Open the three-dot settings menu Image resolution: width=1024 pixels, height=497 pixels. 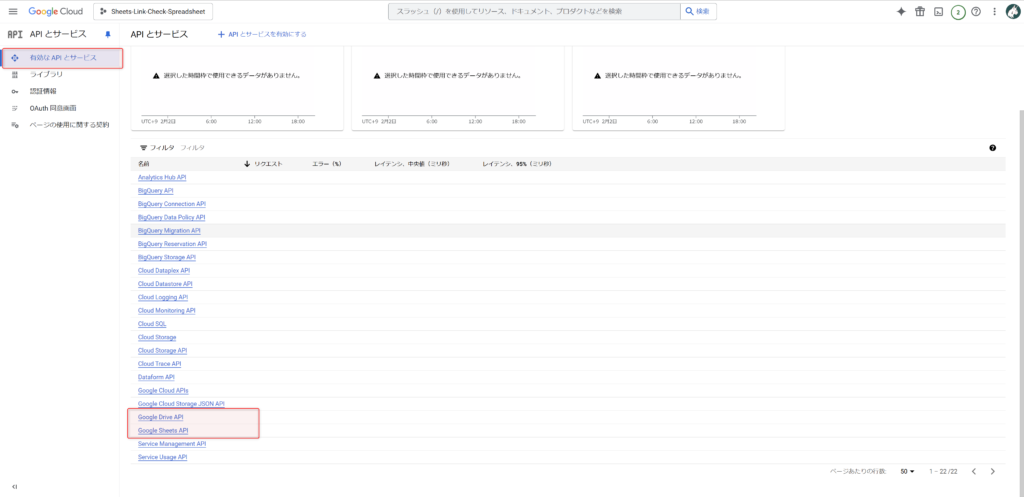(993, 11)
